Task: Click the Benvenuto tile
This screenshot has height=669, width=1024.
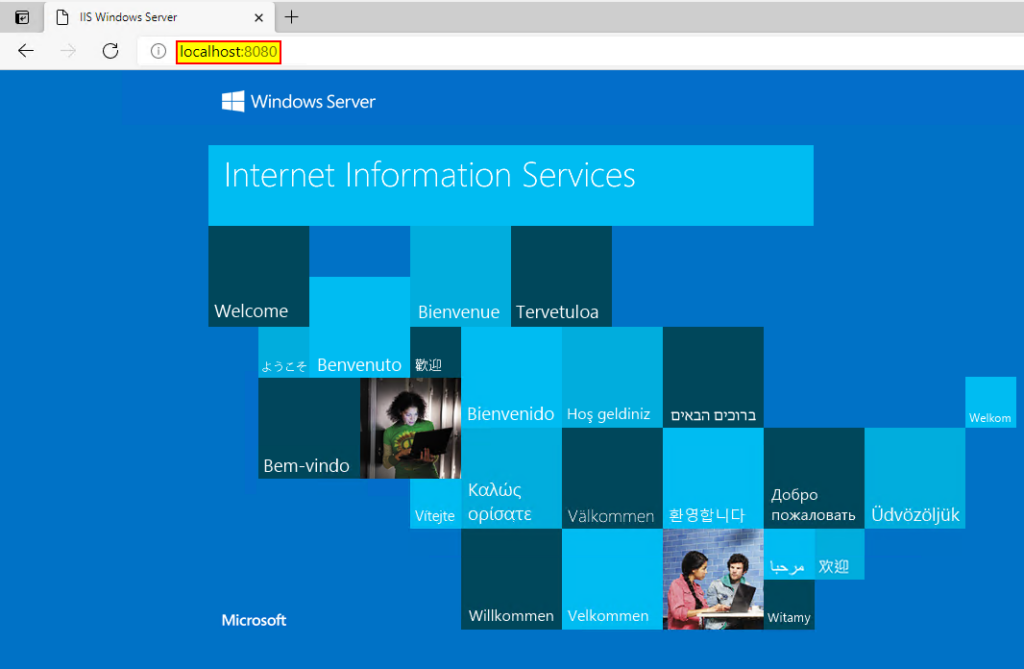Action: (360, 327)
